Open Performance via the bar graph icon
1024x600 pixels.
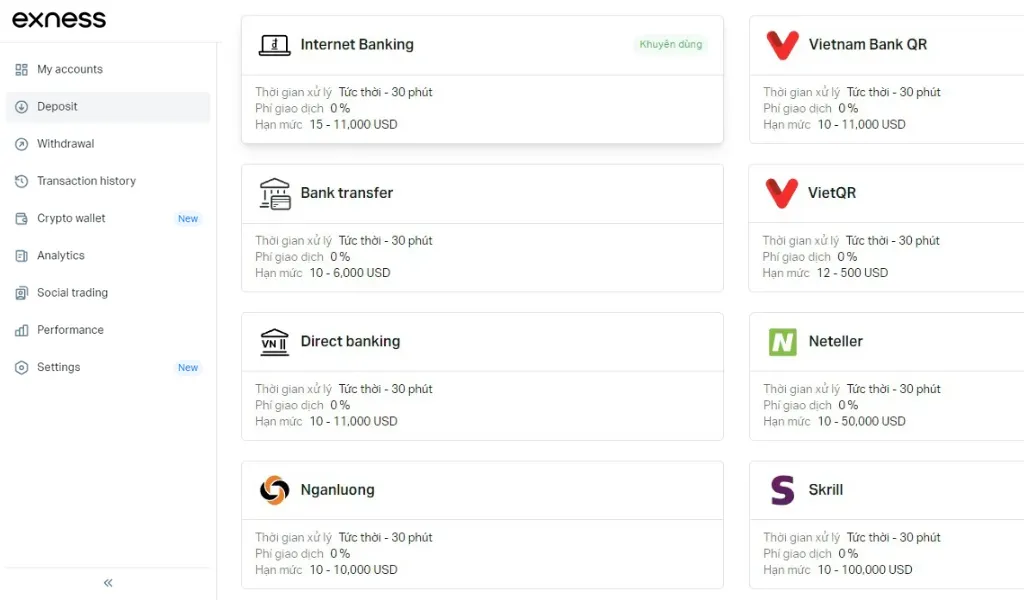coord(22,329)
